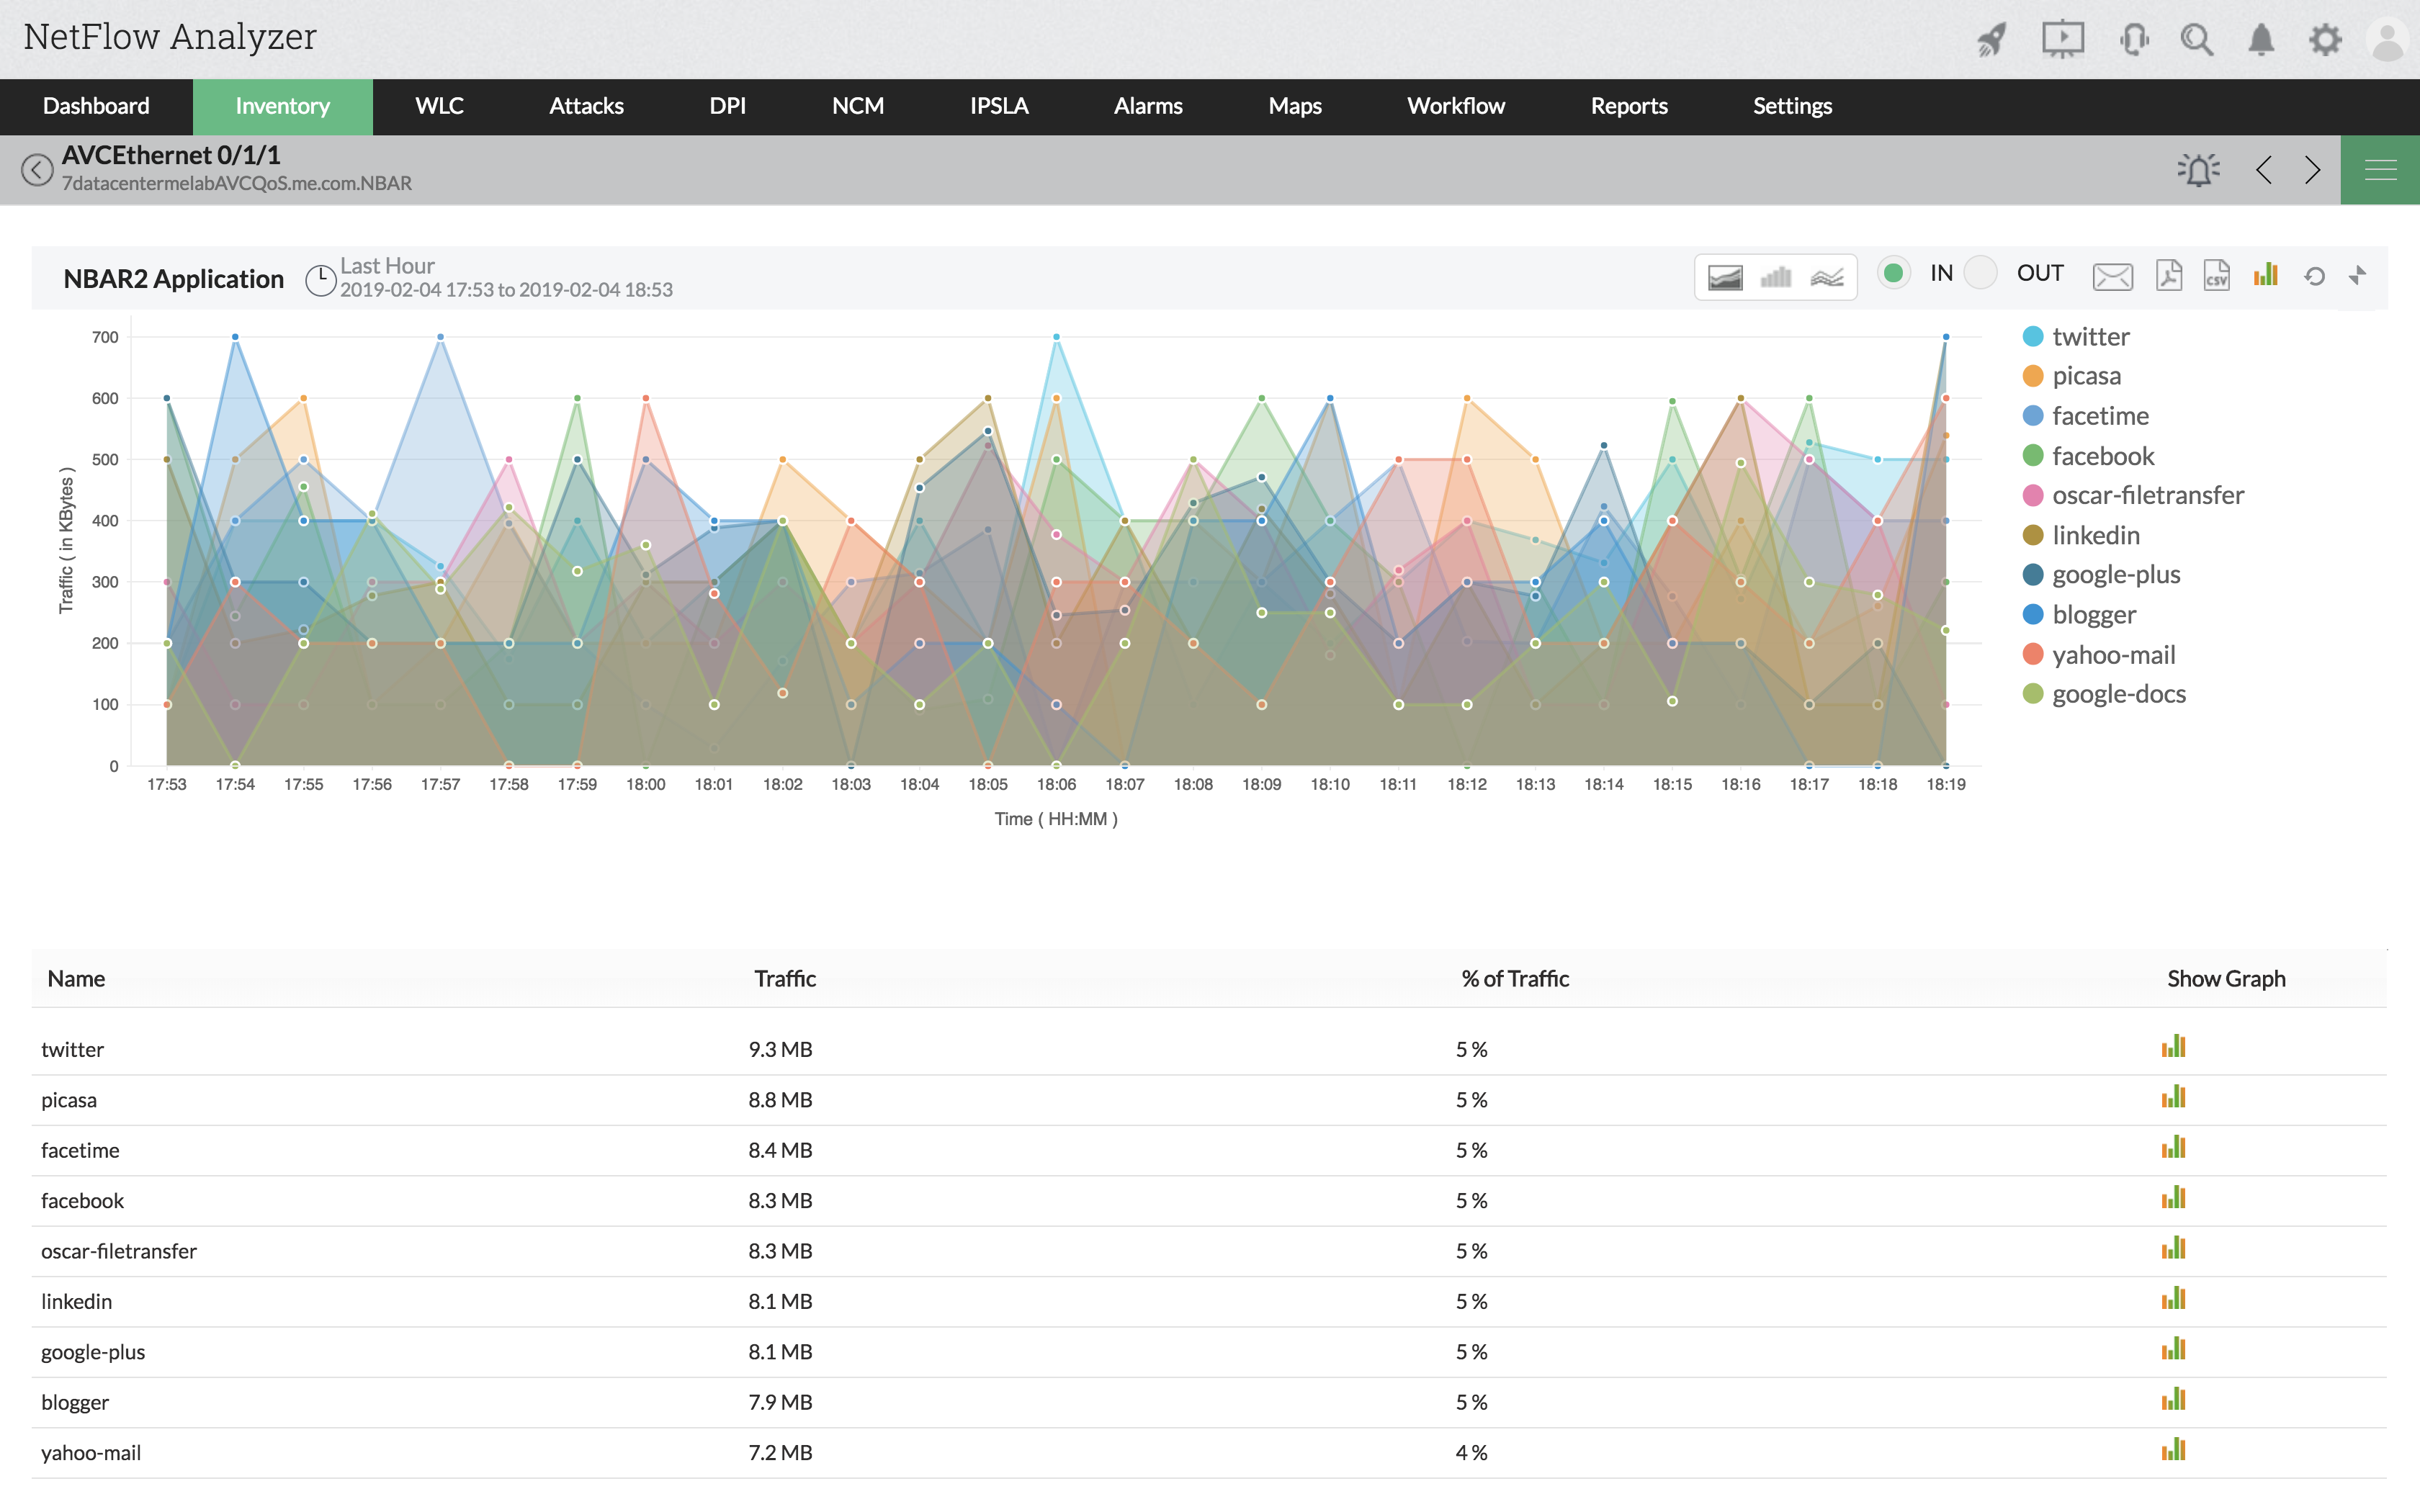Export the NBAR2 report as PDF
Image resolution: width=2420 pixels, height=1512 pixels.
tap(2169, 277)
